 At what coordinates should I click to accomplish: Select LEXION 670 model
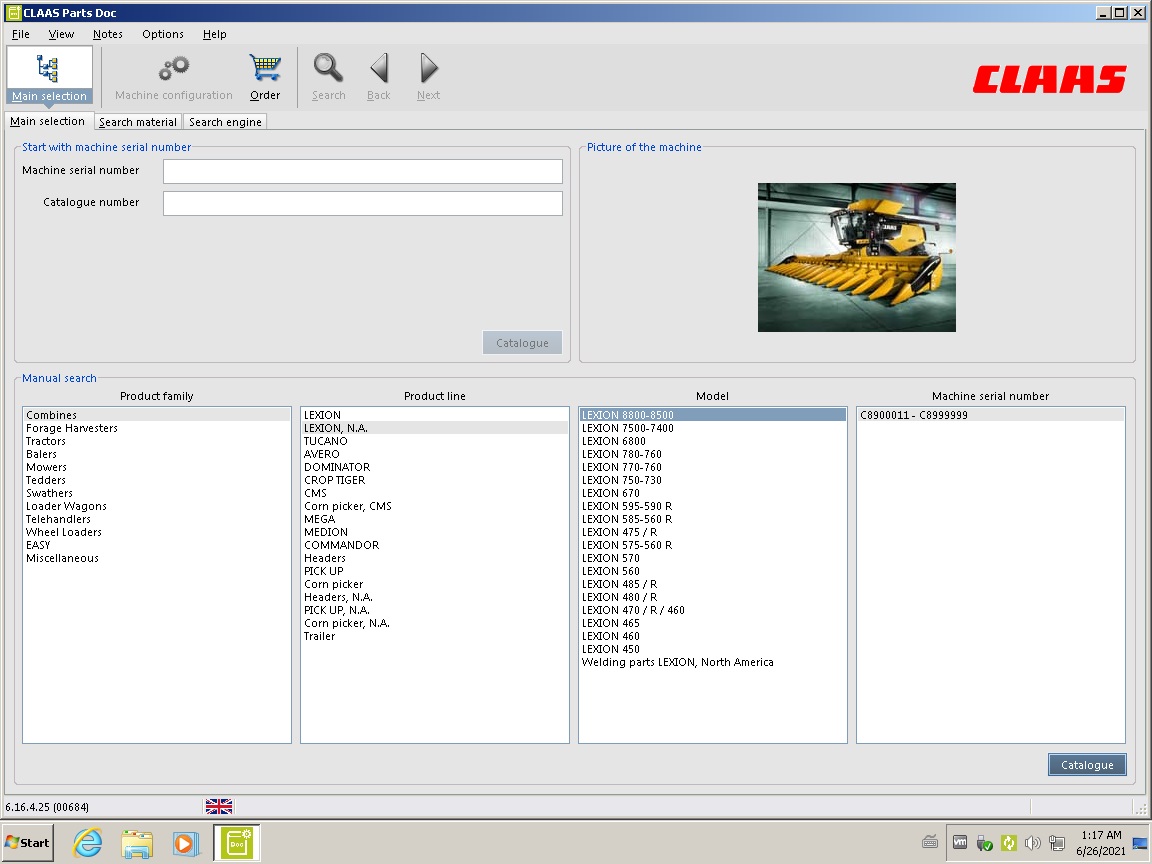click(x=713, y=493)
